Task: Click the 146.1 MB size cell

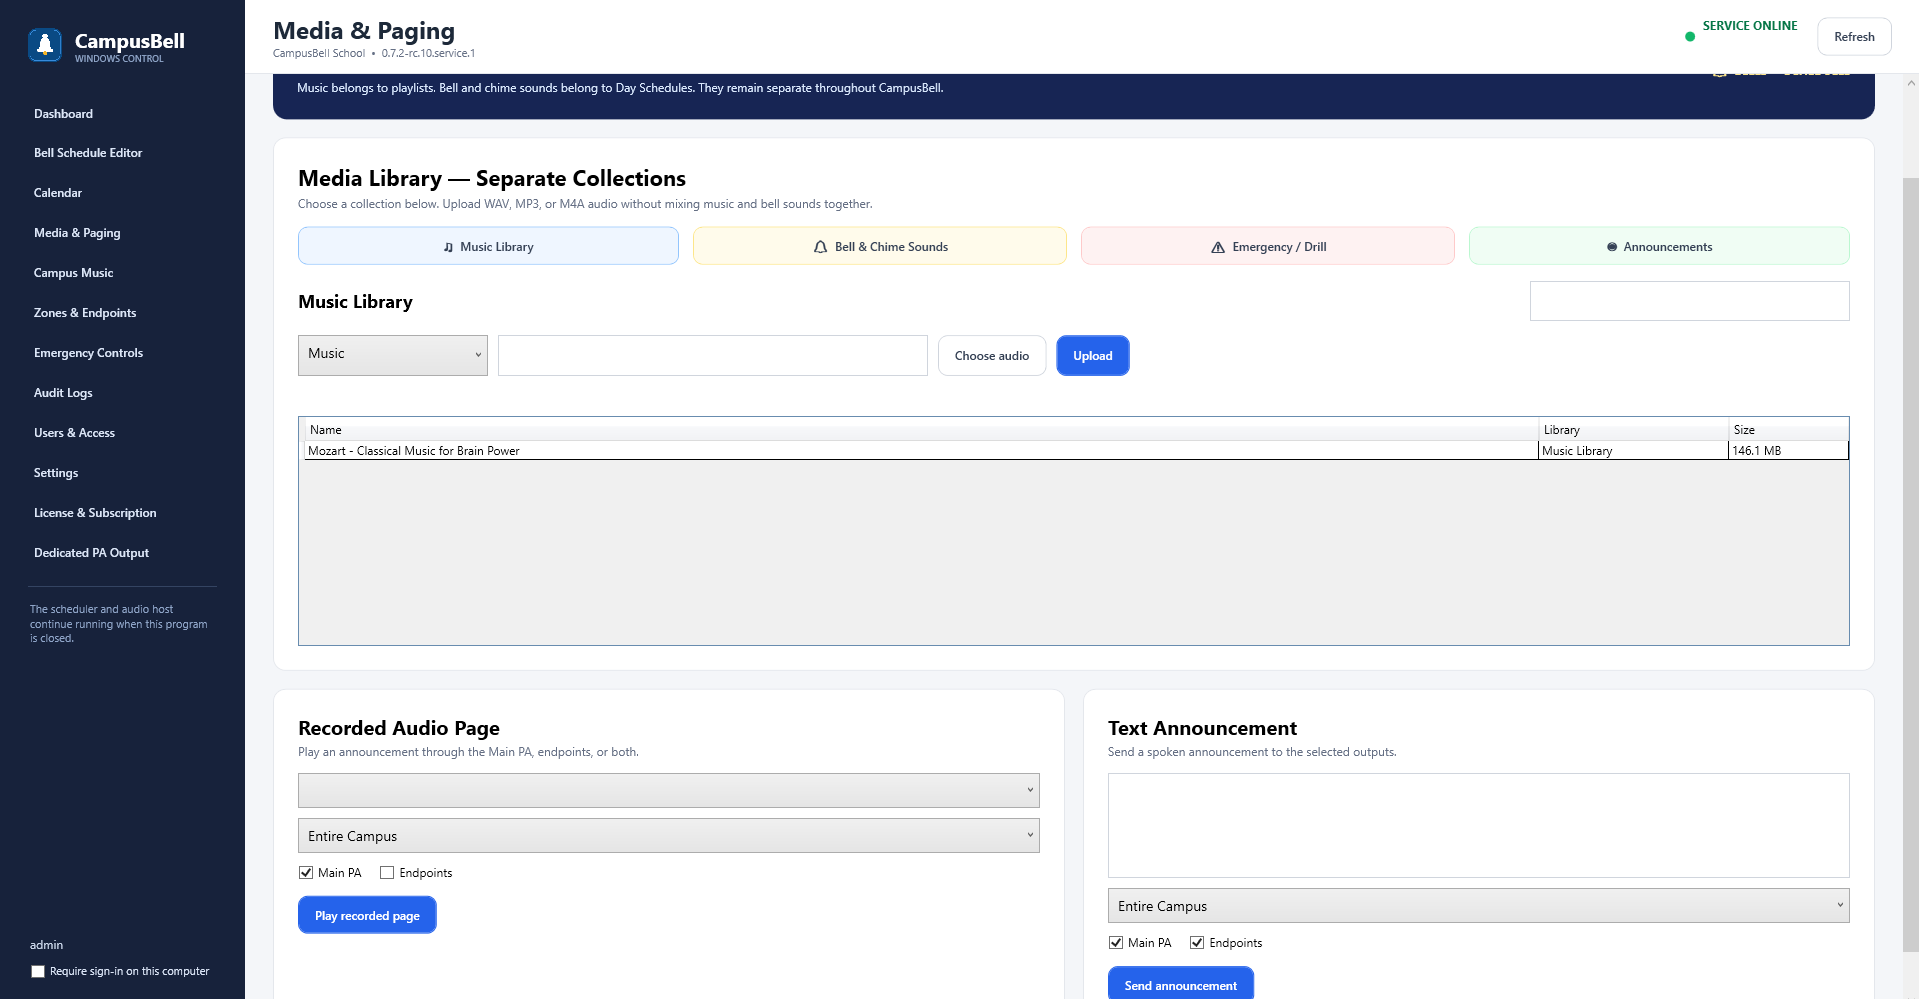Action: pyautogui.click(x=1789, y=451)
